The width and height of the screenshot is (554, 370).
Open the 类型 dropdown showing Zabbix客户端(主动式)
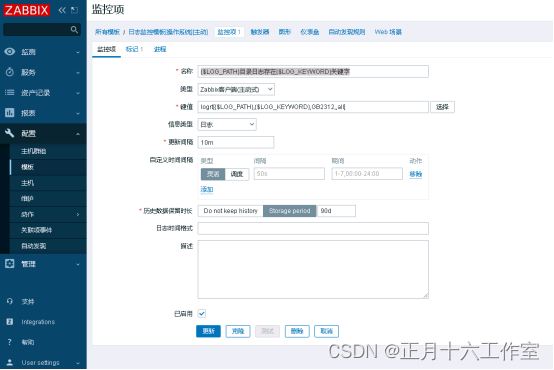[236, 89]
